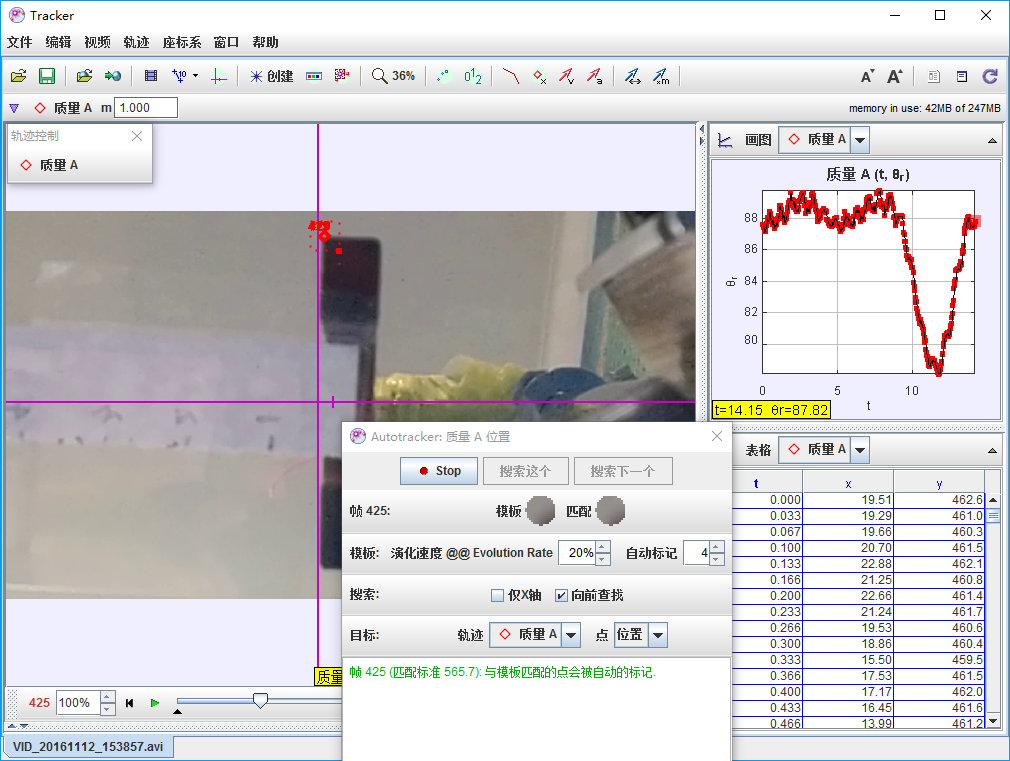Click the refresh icon on the toolbar
This screenshot has width=1010, height=761.
(x=989, y=75)
